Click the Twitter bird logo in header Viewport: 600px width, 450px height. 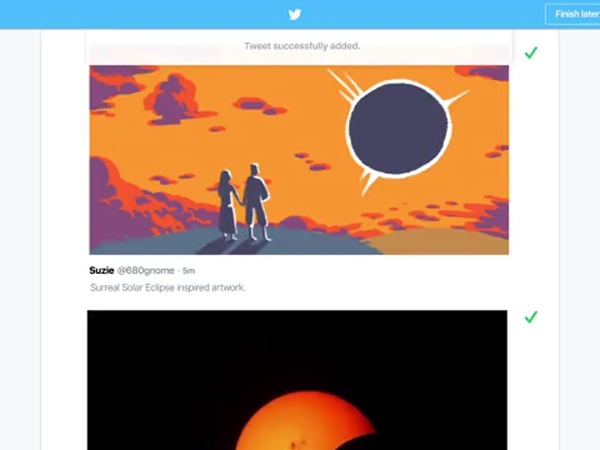tap(295, 15)
